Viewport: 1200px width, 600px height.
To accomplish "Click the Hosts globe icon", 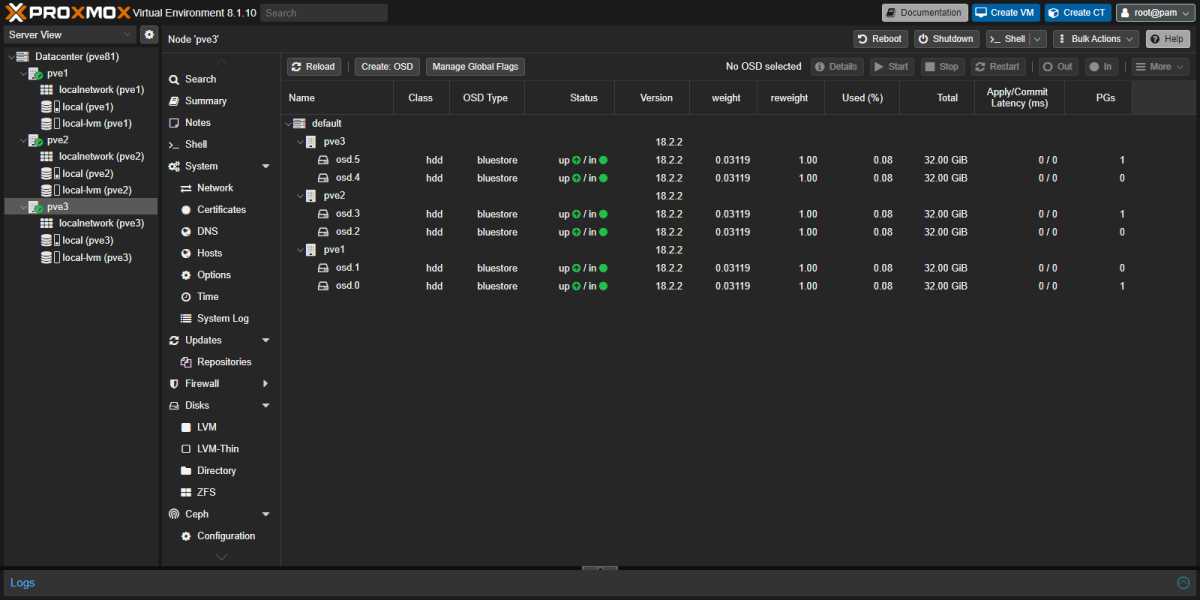I will (186, 253).
